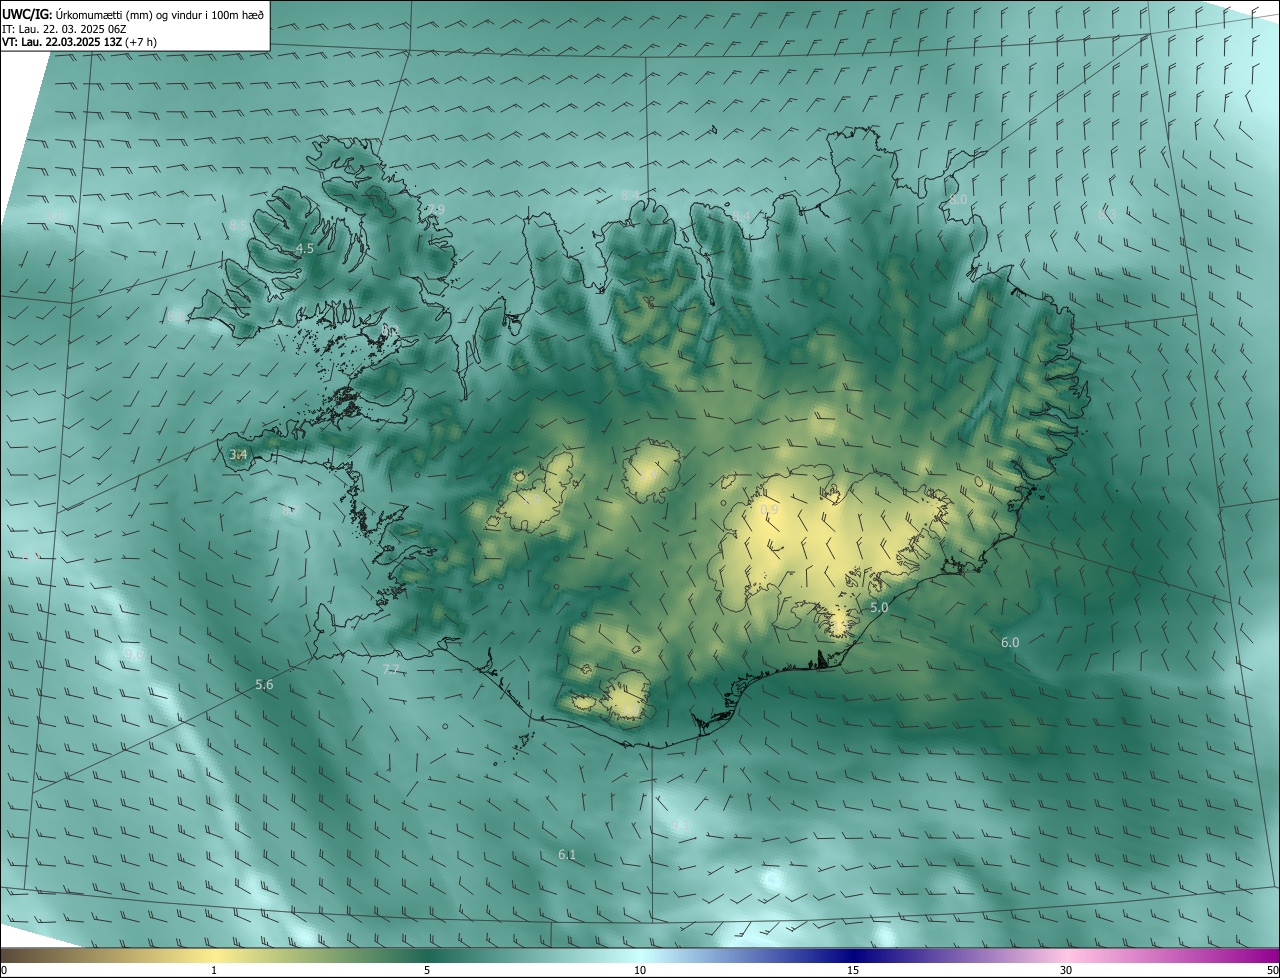Click the magenta end of the colorbar
The image size is (1280, 978).
coord(1260,955)
